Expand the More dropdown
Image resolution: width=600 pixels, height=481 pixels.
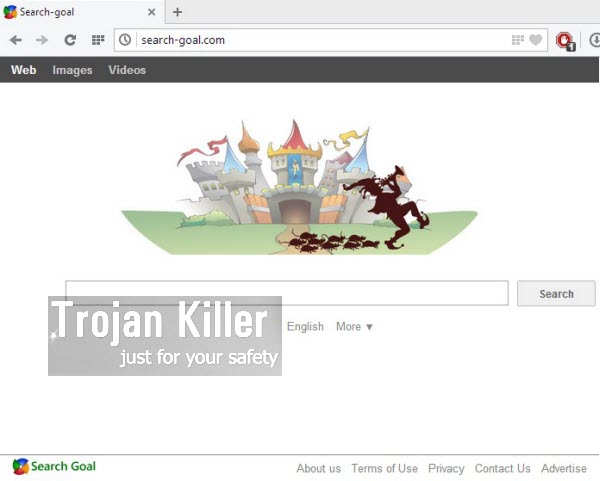pos(354,326)
